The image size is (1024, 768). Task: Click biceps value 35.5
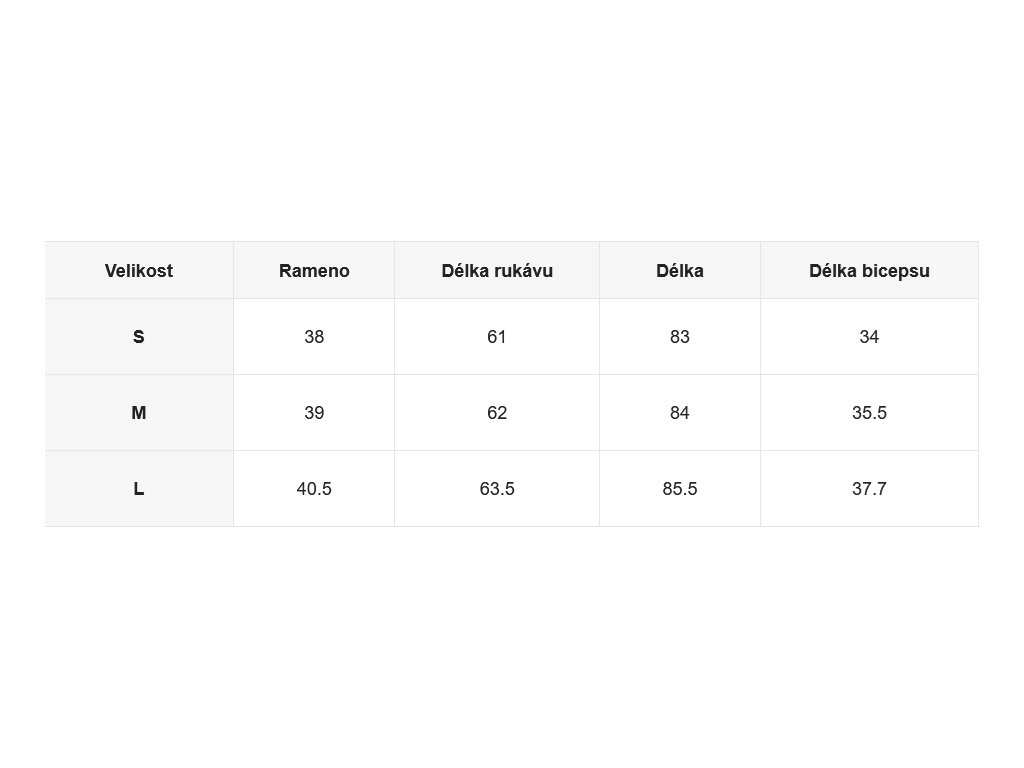(x=869, y=413)
